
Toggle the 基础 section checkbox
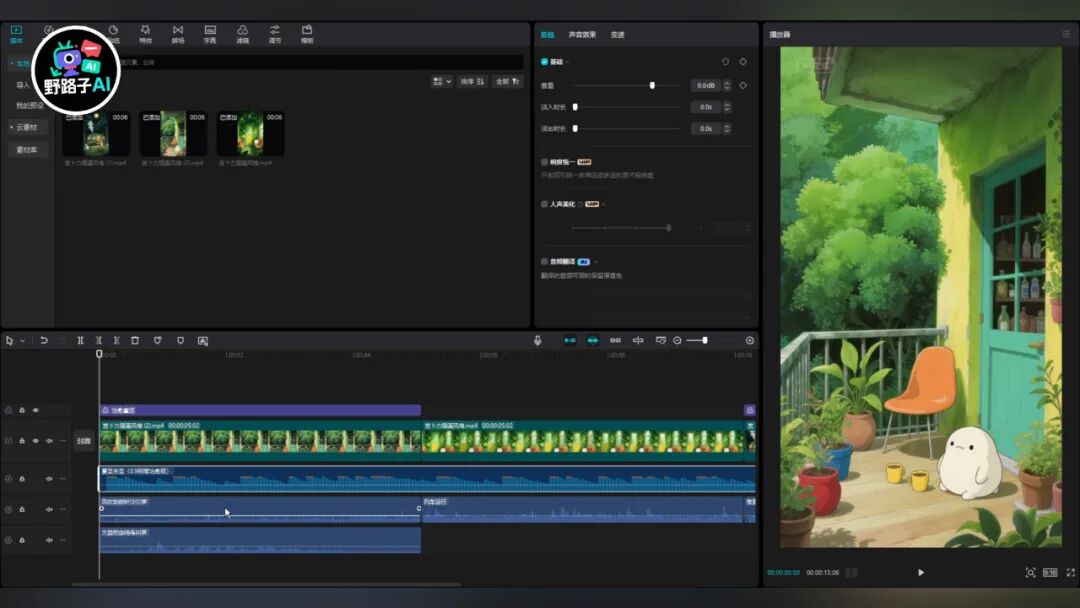544,61
